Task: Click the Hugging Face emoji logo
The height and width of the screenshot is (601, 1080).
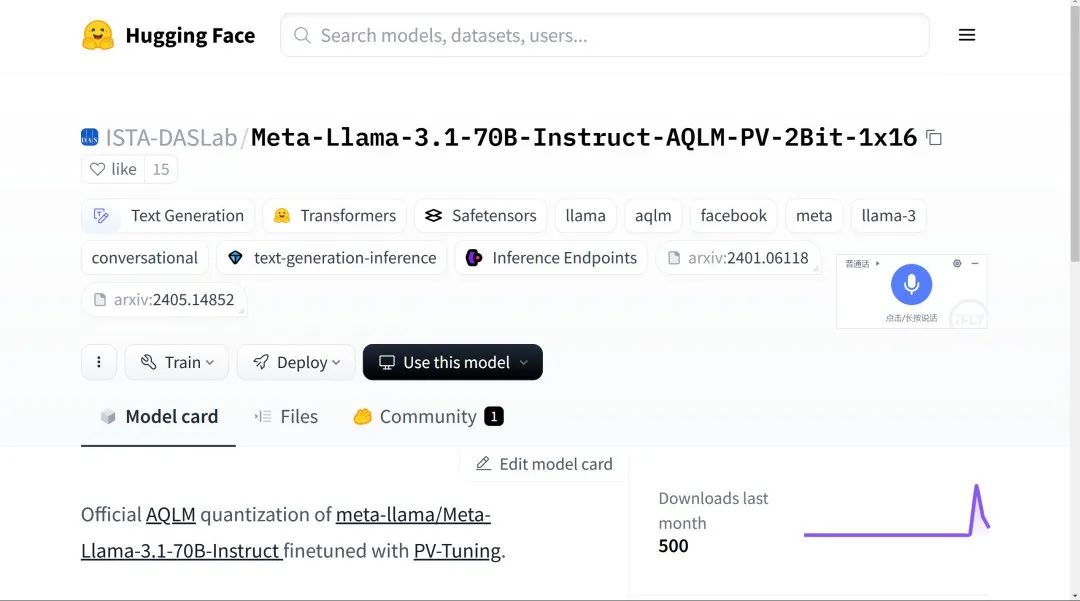Action: [x=98, y=35]
